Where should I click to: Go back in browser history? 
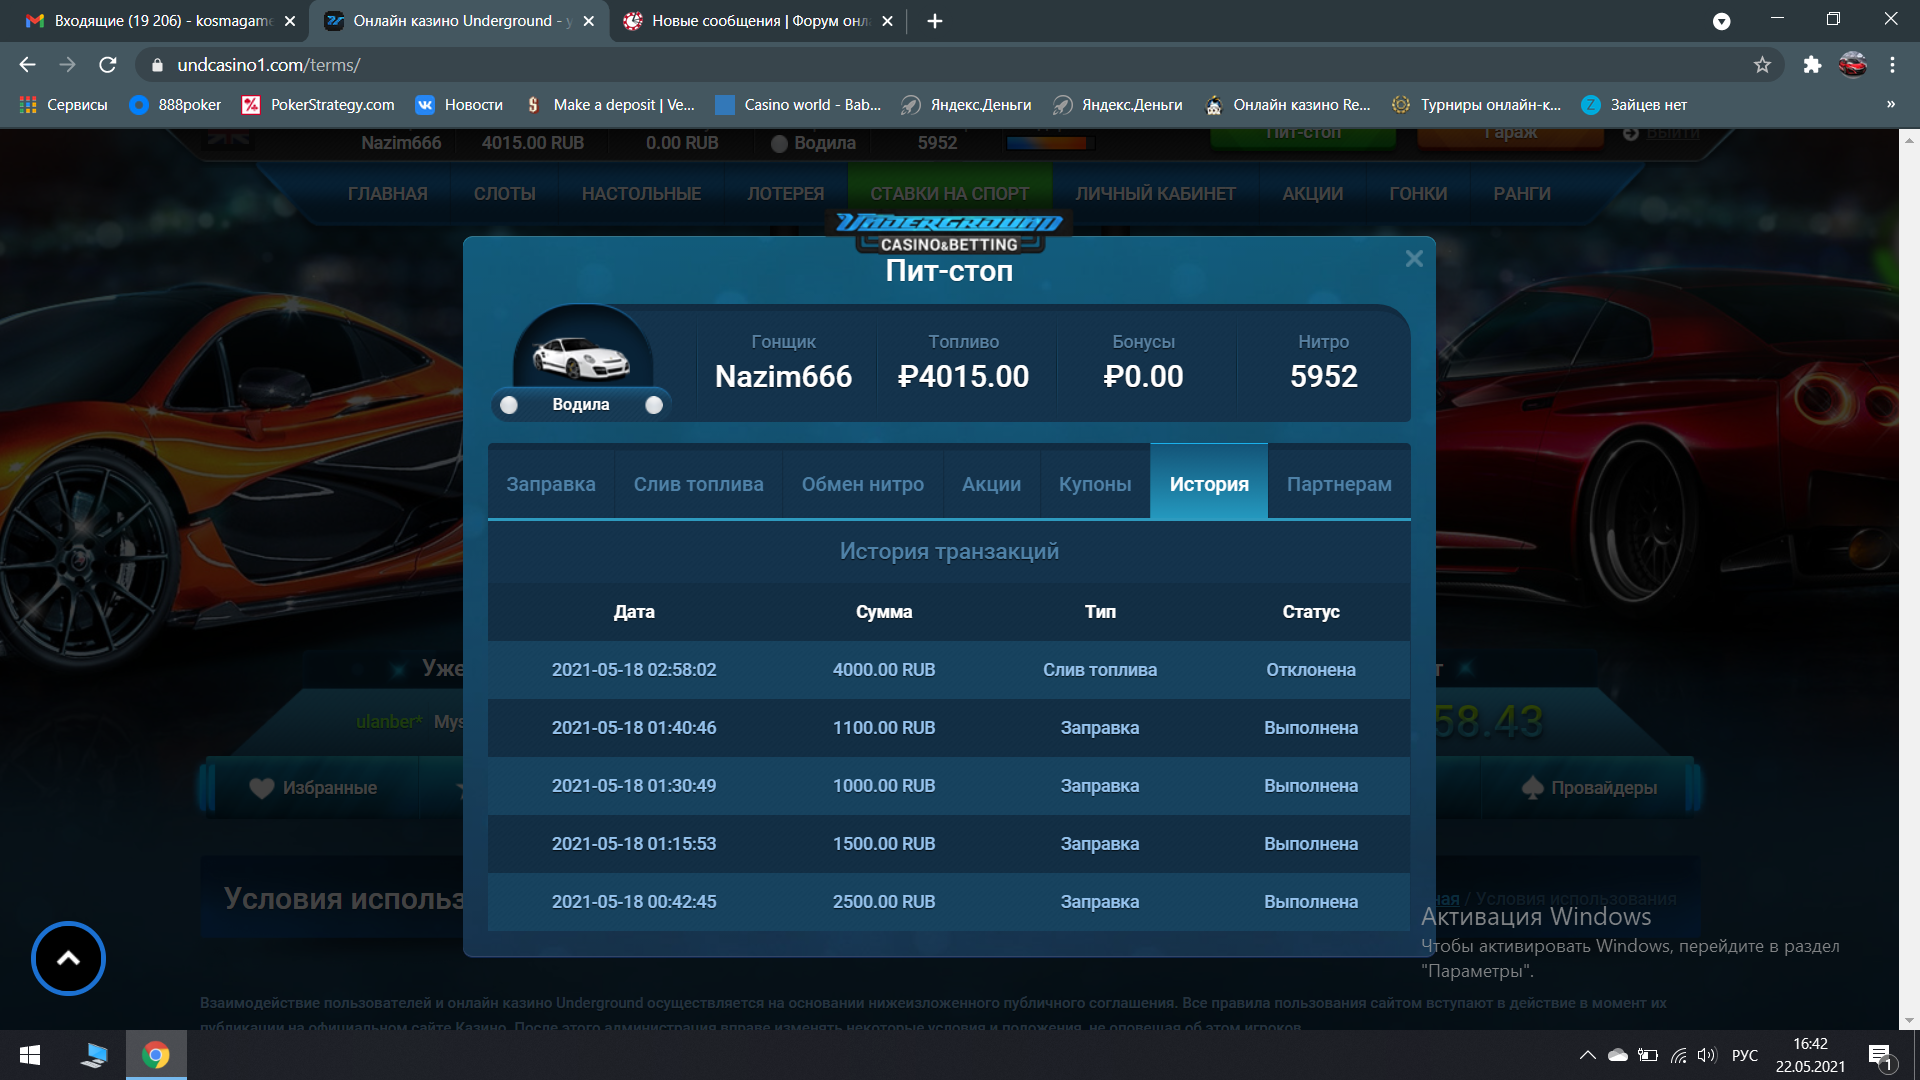[27, 65]
